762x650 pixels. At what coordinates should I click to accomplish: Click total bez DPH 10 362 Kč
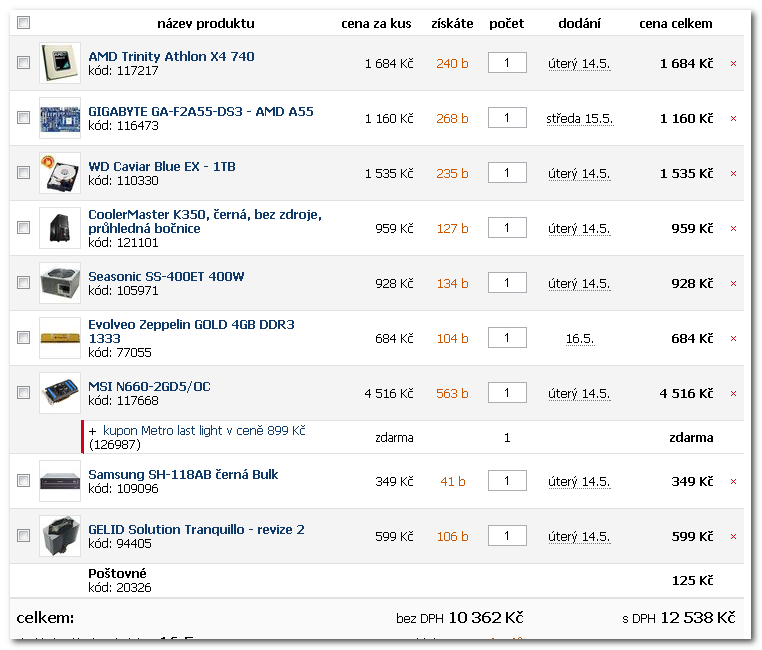460,617
